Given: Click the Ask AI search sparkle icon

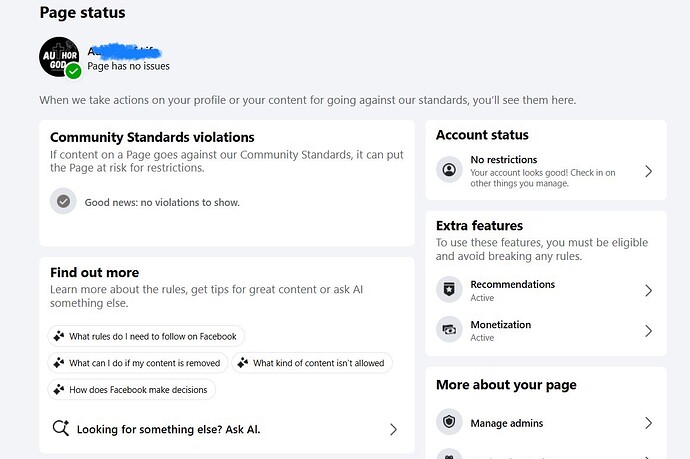Looking at the screenshot, I should point(60,429).
